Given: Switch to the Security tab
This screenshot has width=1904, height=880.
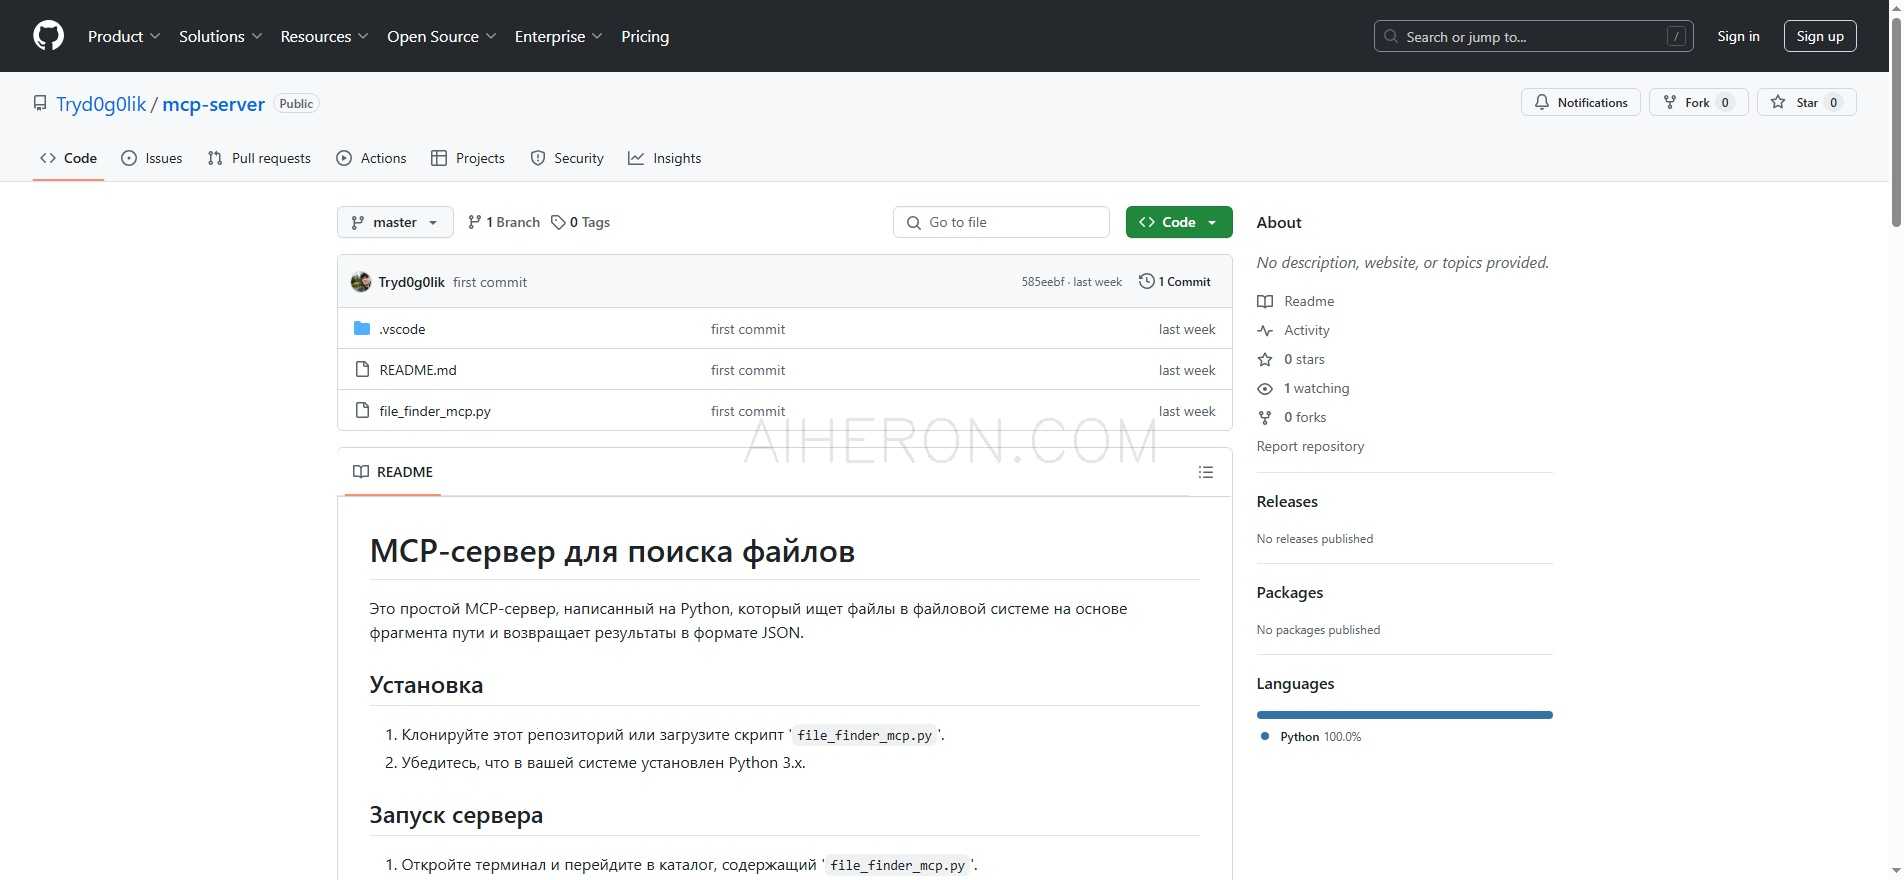Looking at the screenshot, I should click(567, 158).
